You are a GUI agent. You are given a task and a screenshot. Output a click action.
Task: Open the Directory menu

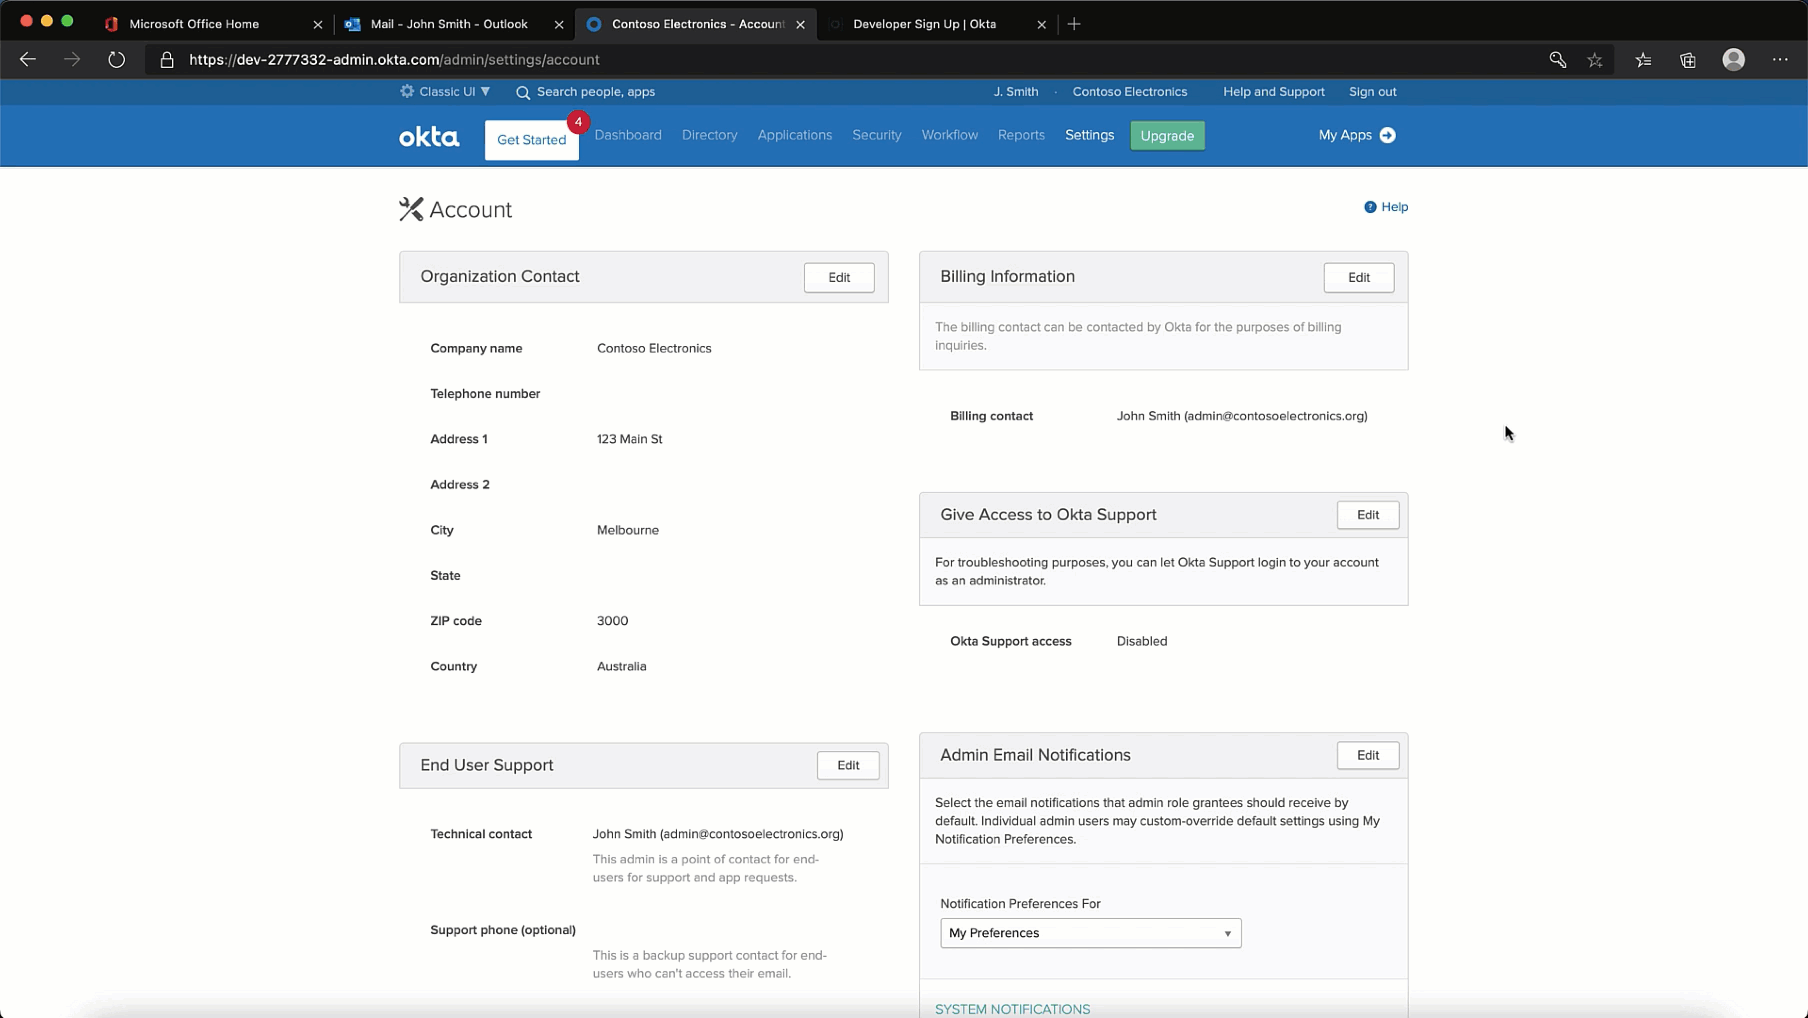point(710,135)
